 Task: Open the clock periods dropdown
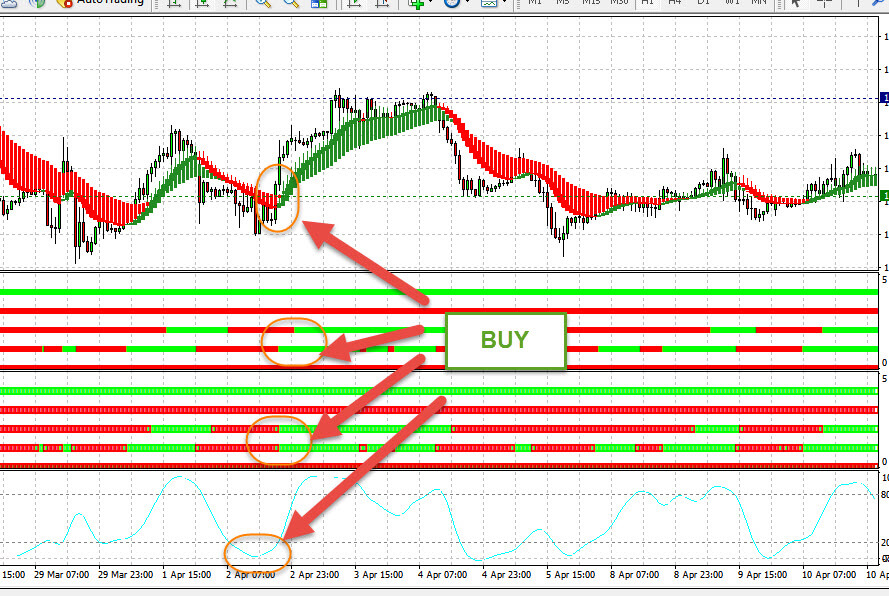tap(454, 3)
